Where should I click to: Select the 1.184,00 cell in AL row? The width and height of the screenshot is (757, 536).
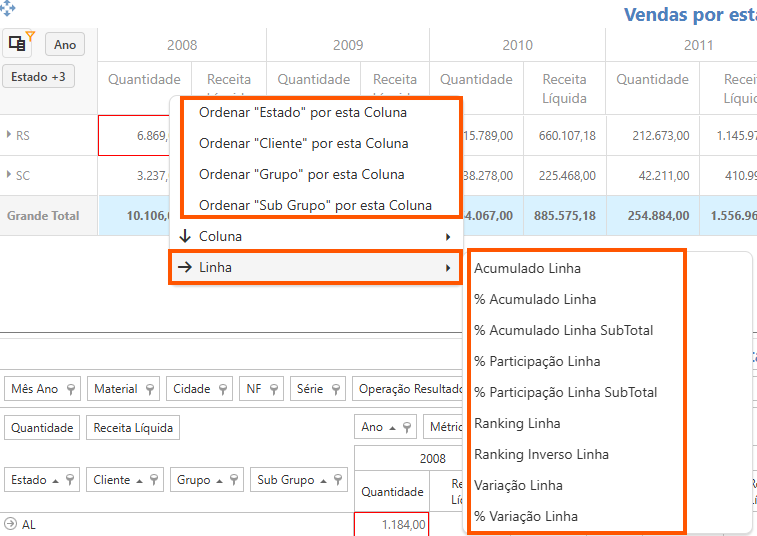[x=392, y=524]
